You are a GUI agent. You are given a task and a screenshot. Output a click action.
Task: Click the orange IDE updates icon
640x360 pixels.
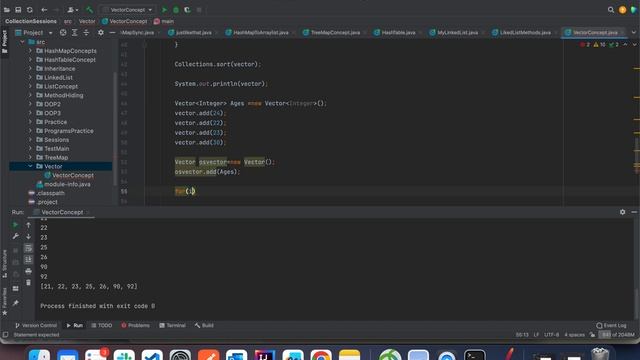[622, 10]
